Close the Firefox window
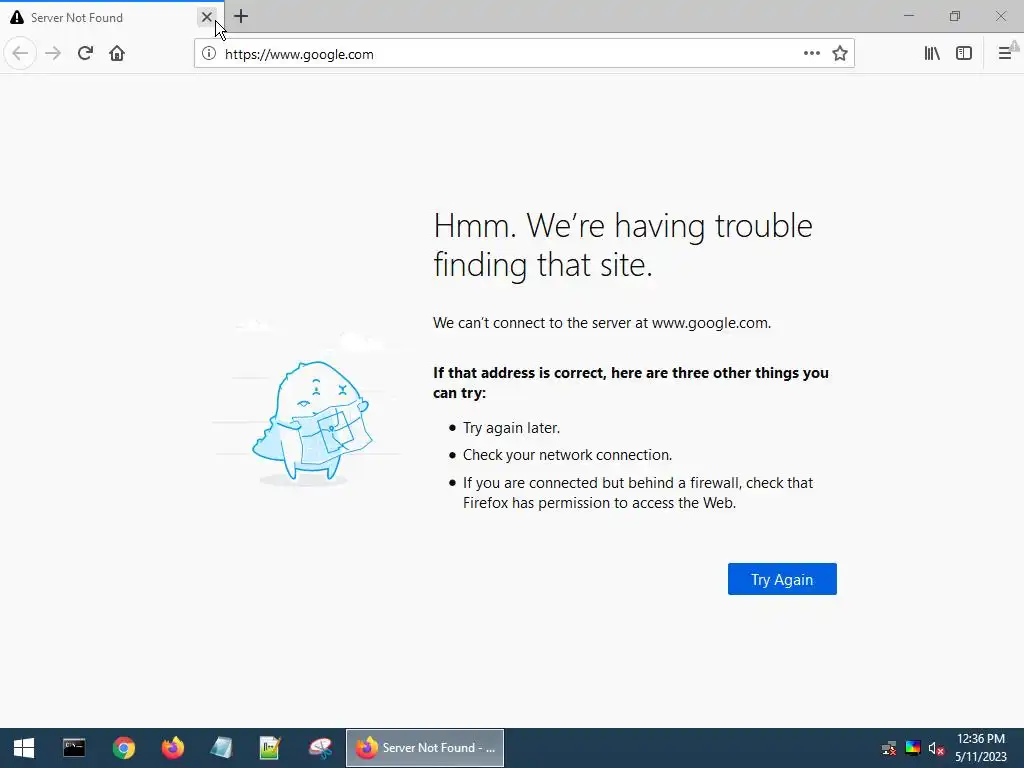This screenshot has width=1024, height=768. pos(1000,16)
